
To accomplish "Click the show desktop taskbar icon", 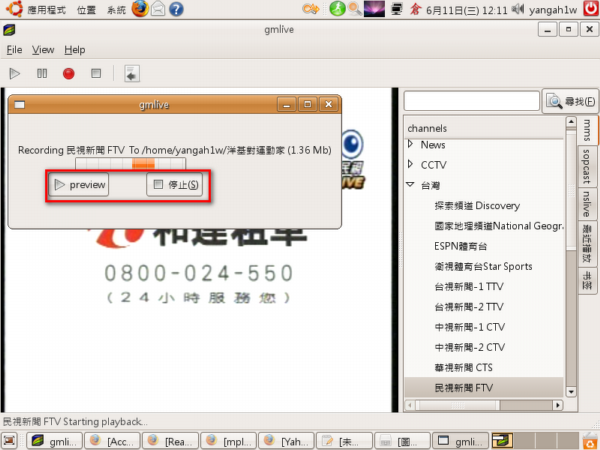I will click(10, 440).
